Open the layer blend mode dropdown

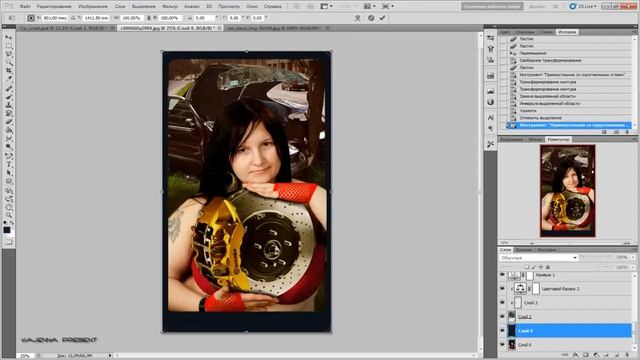tap(539, 258)
